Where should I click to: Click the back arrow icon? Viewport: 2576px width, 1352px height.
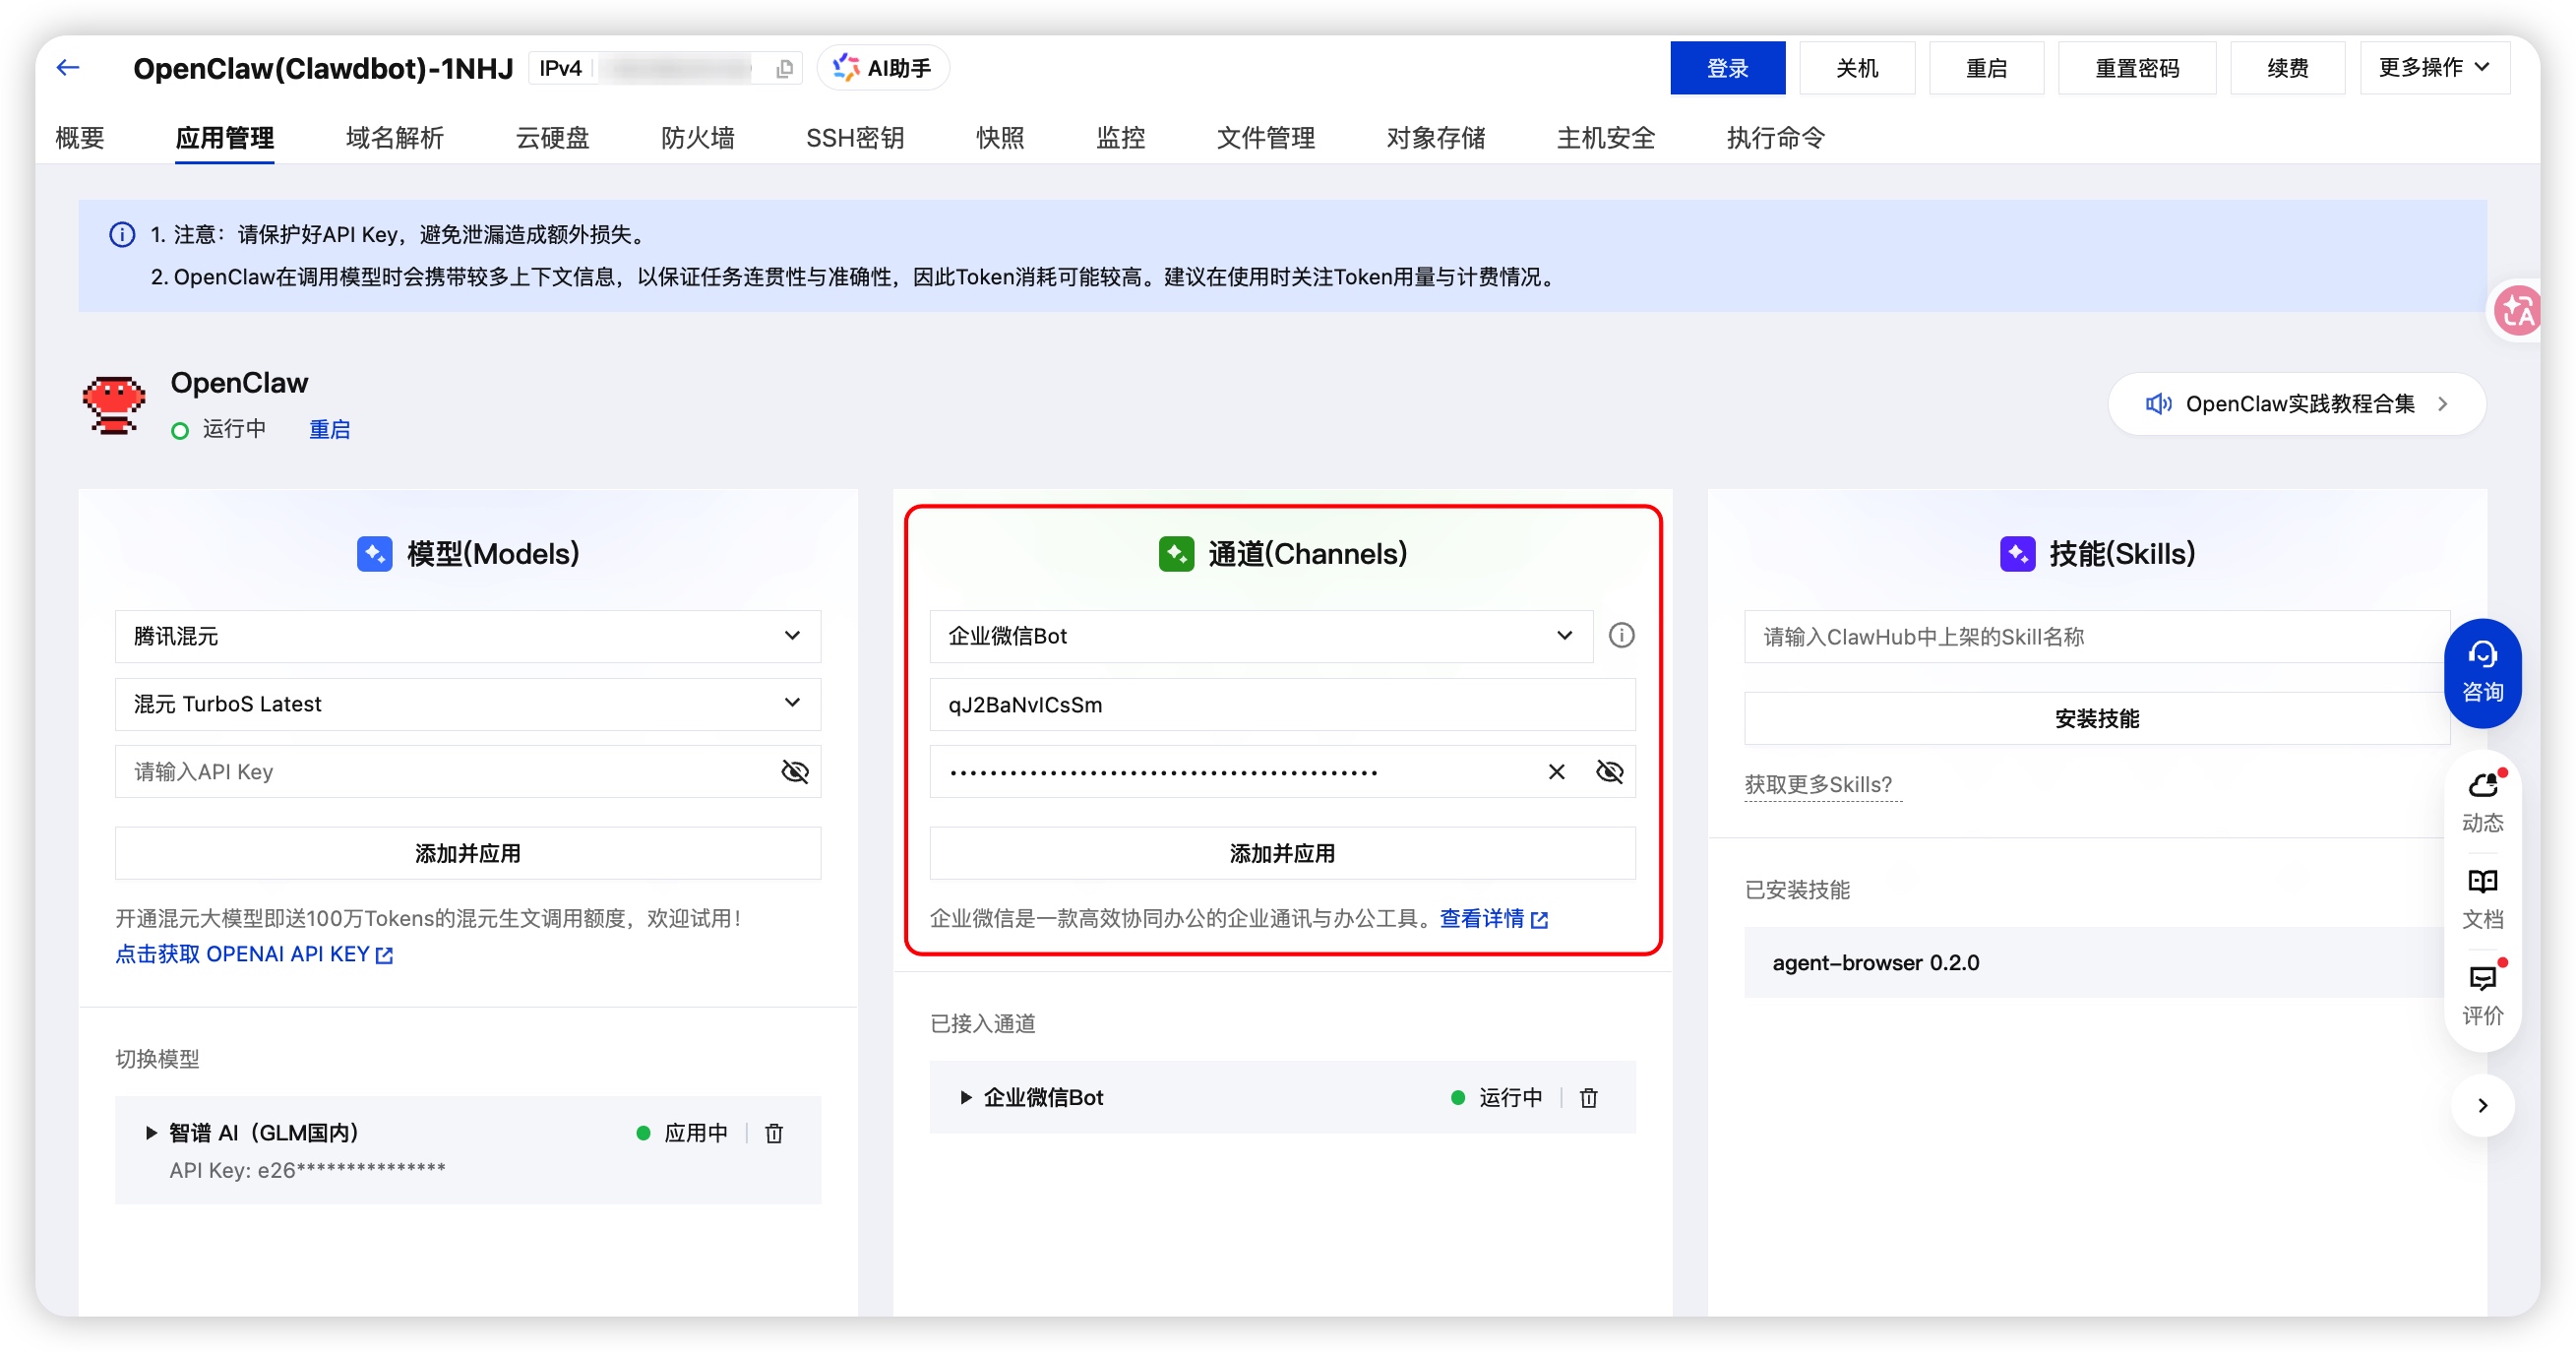pos(68,67)
